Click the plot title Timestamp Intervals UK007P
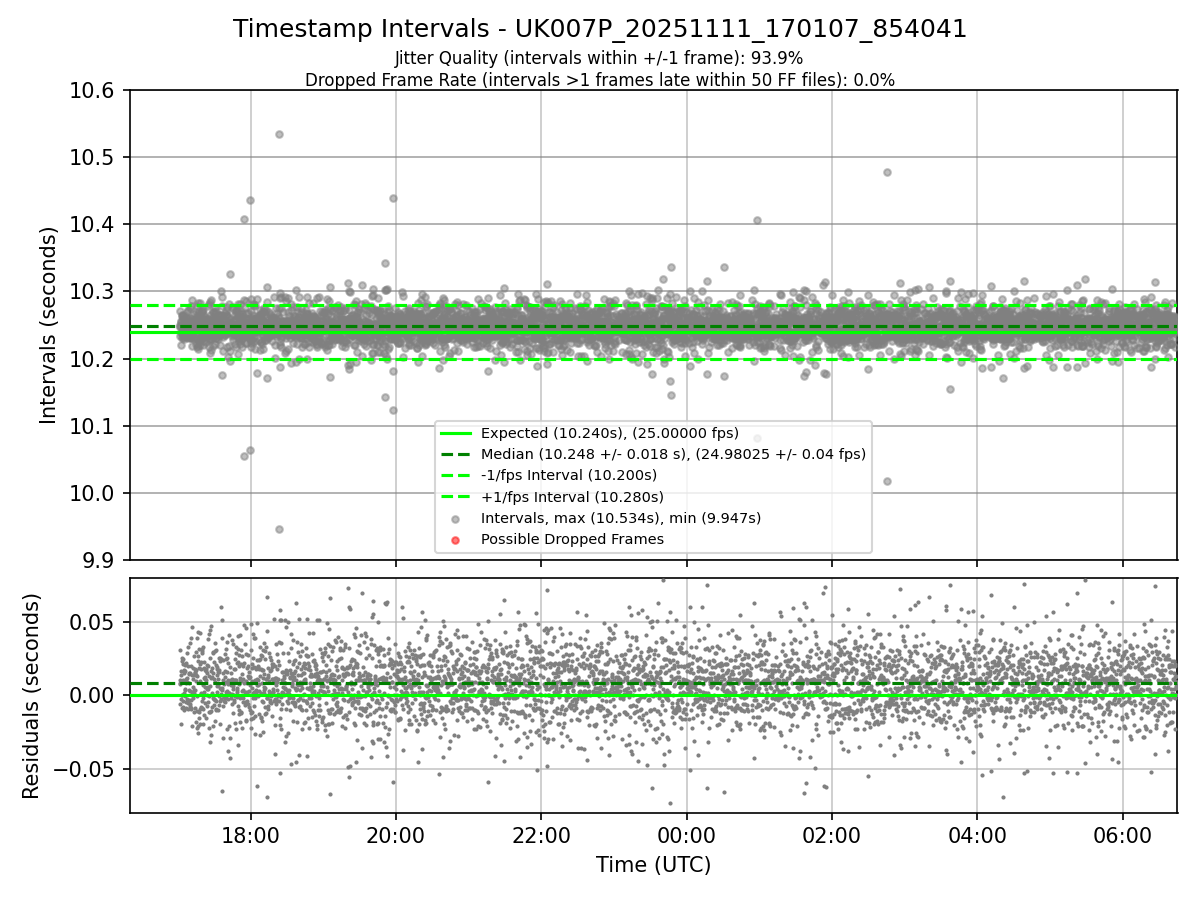 click(x=600, y=29)
